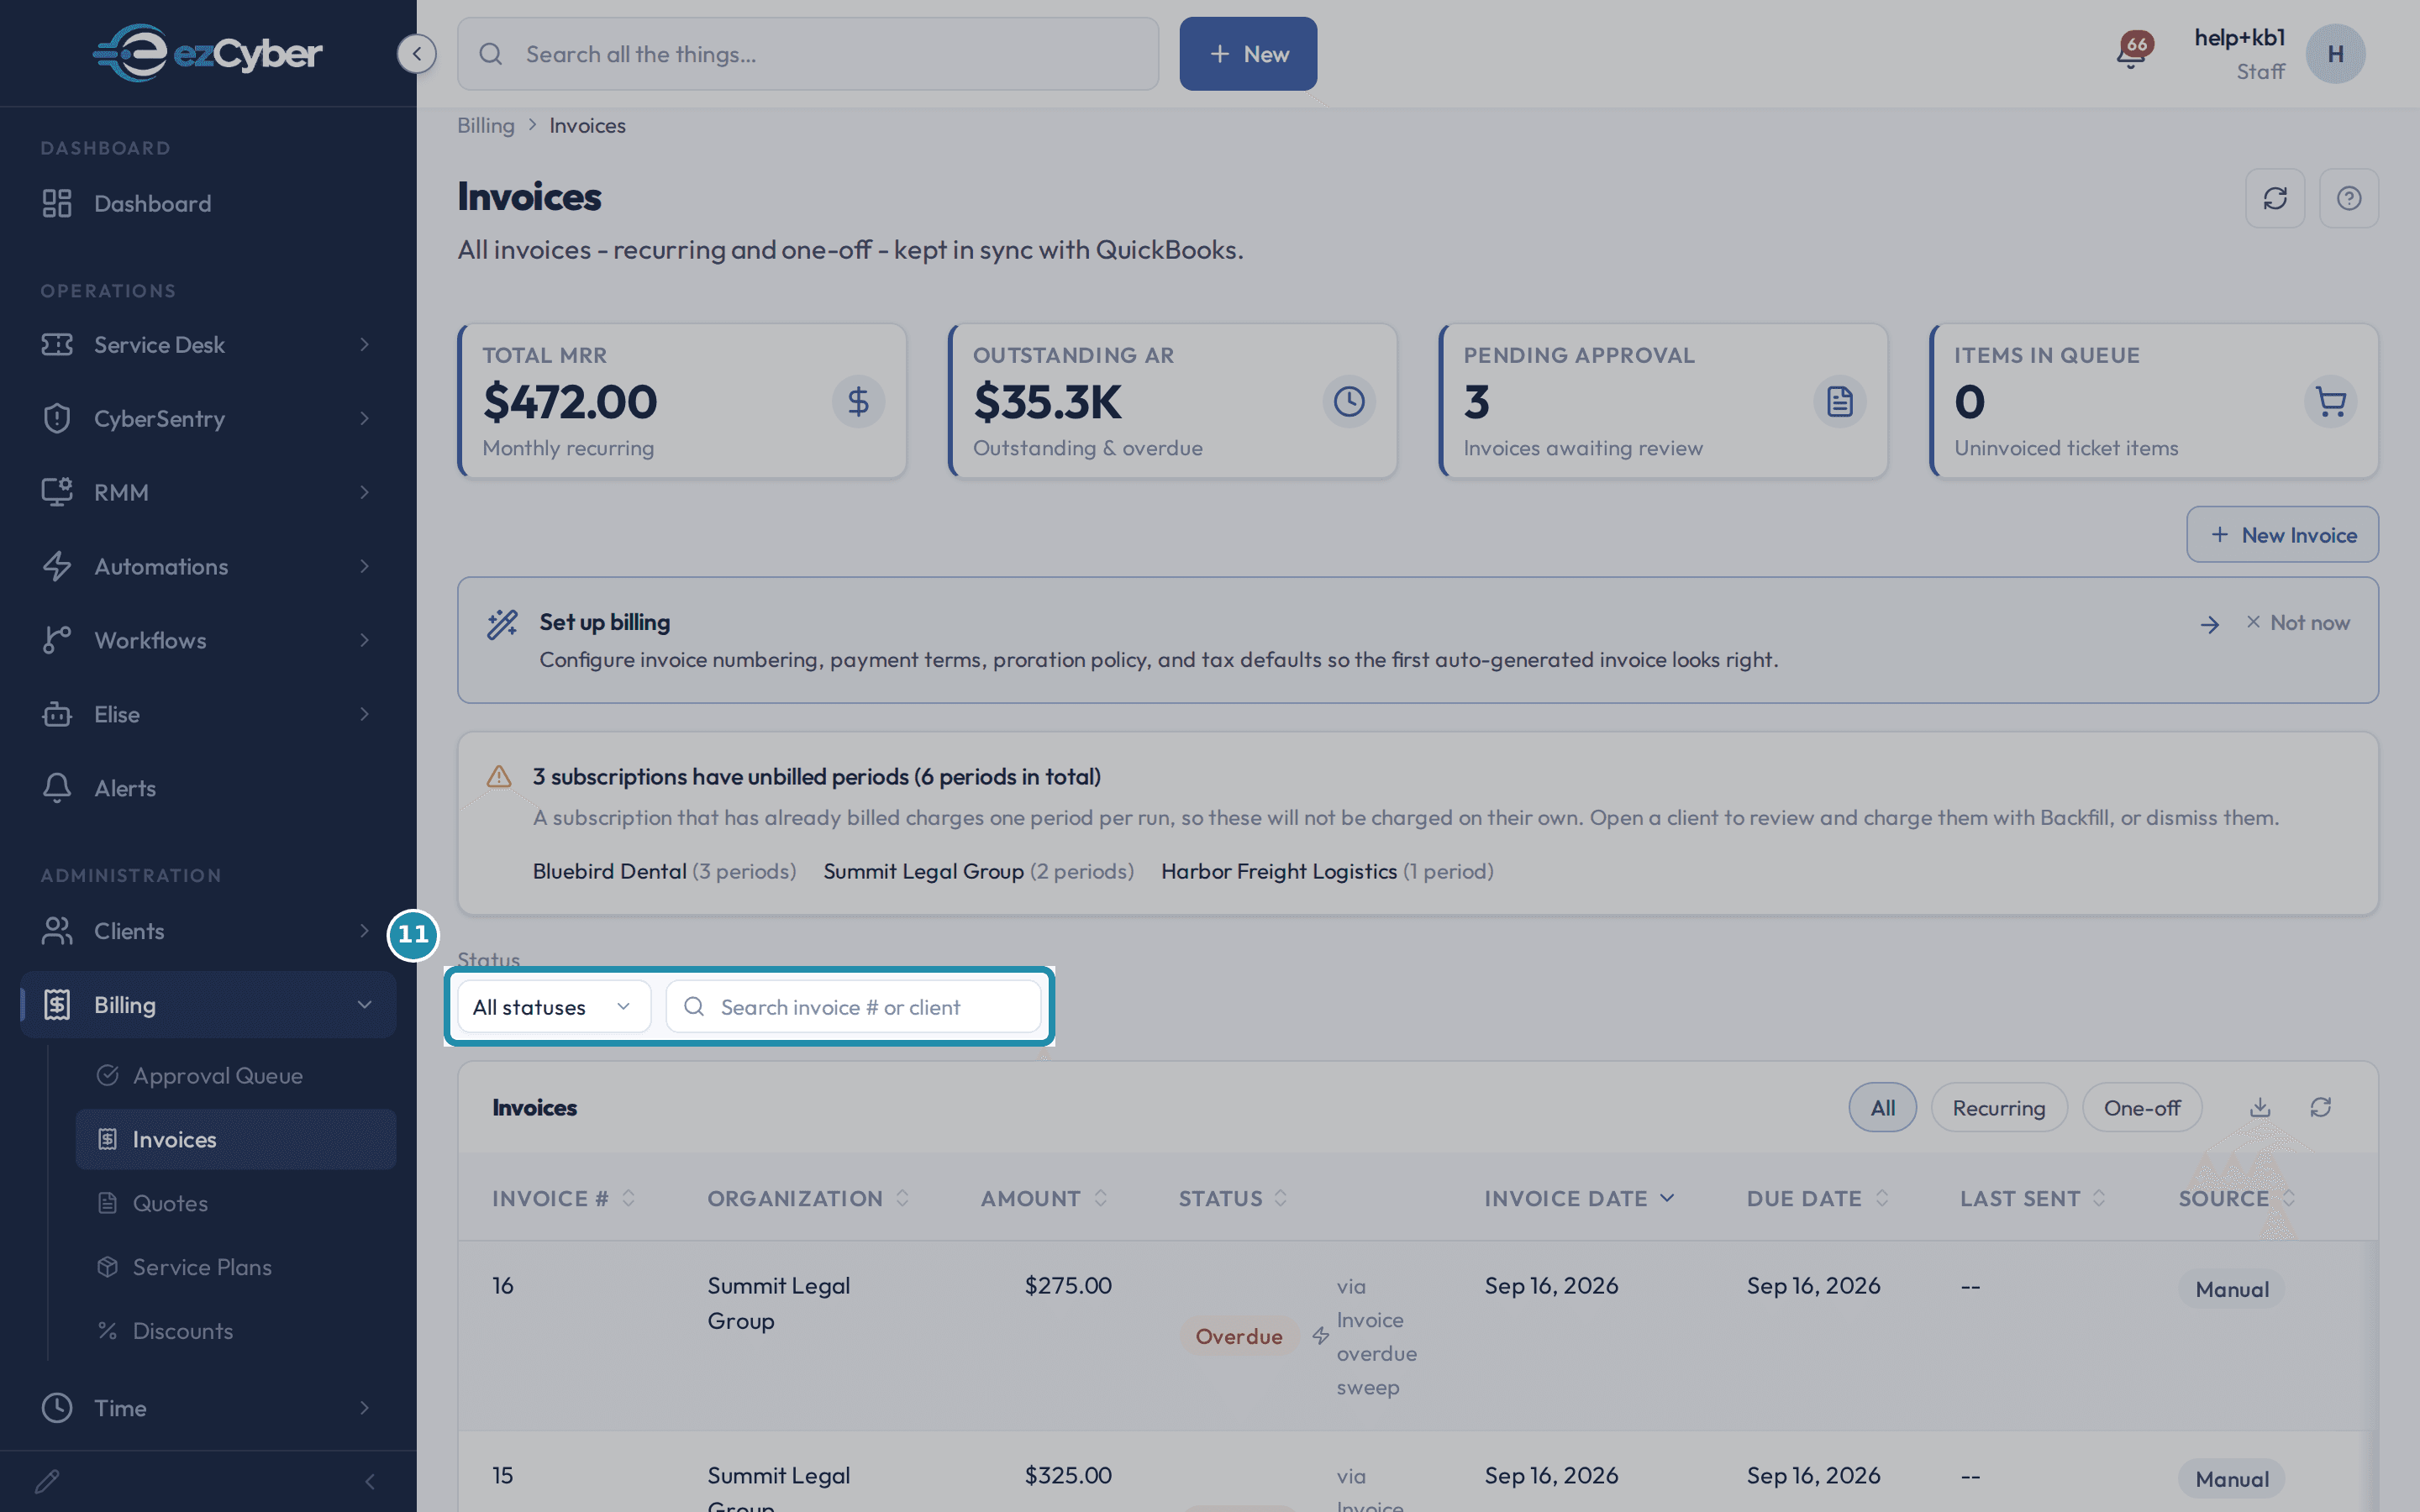
Task: Filter invoices by Recurring
Action: click(x=1998, y=1108)
